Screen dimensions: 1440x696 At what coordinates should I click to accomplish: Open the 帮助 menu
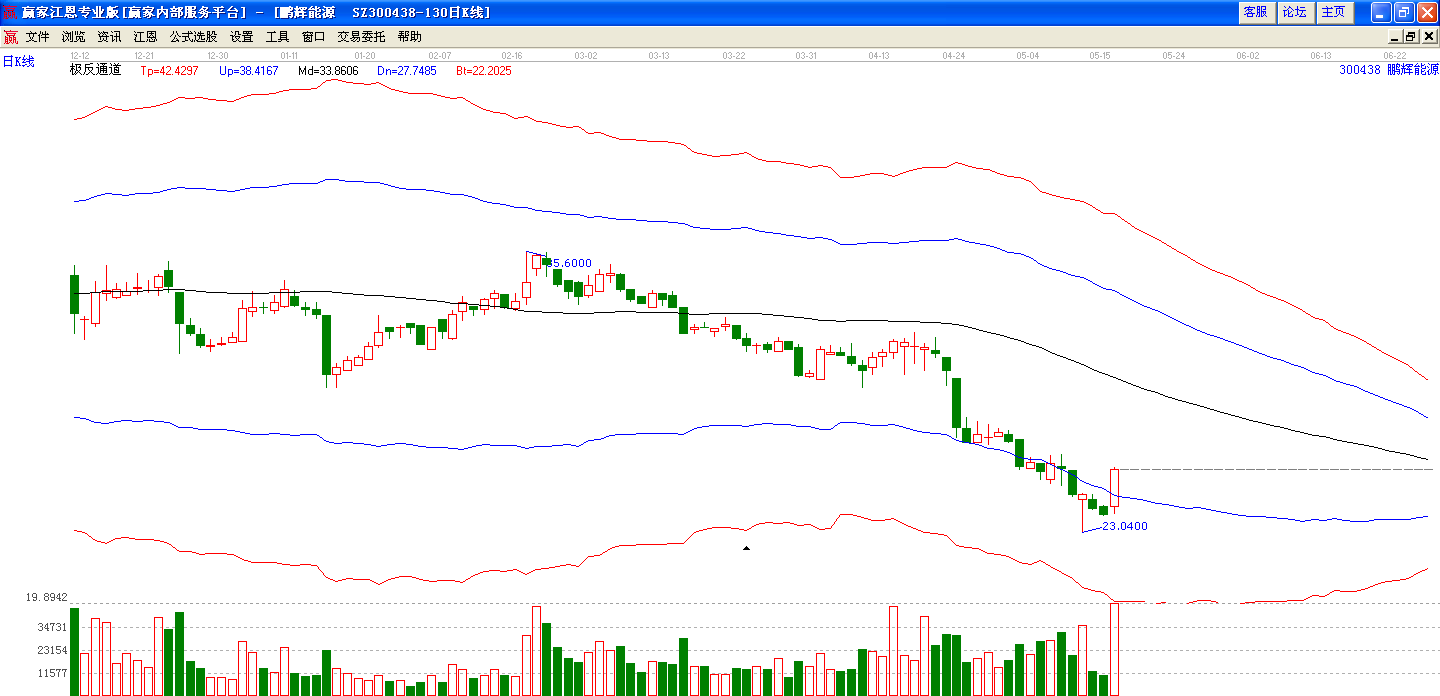pos(410,37)
